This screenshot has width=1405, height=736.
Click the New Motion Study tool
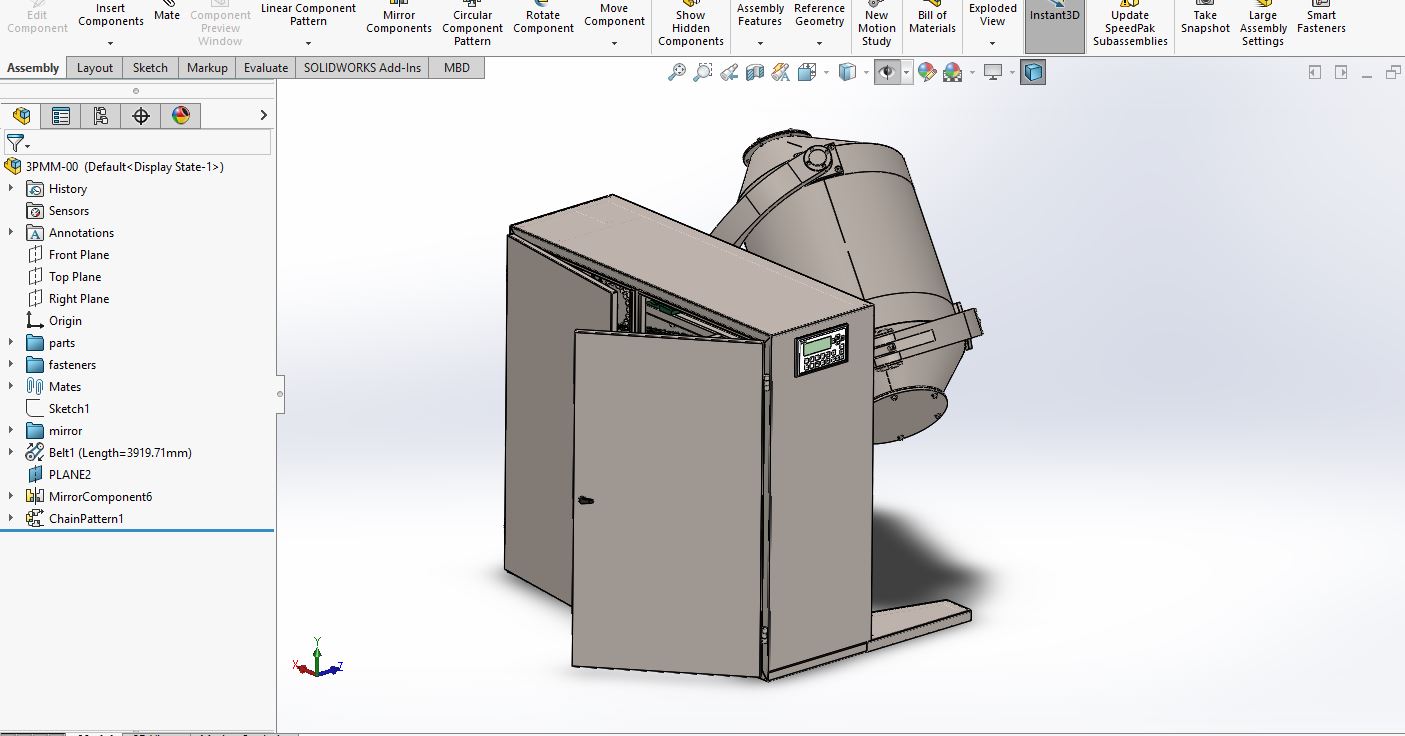coord(877,25)
